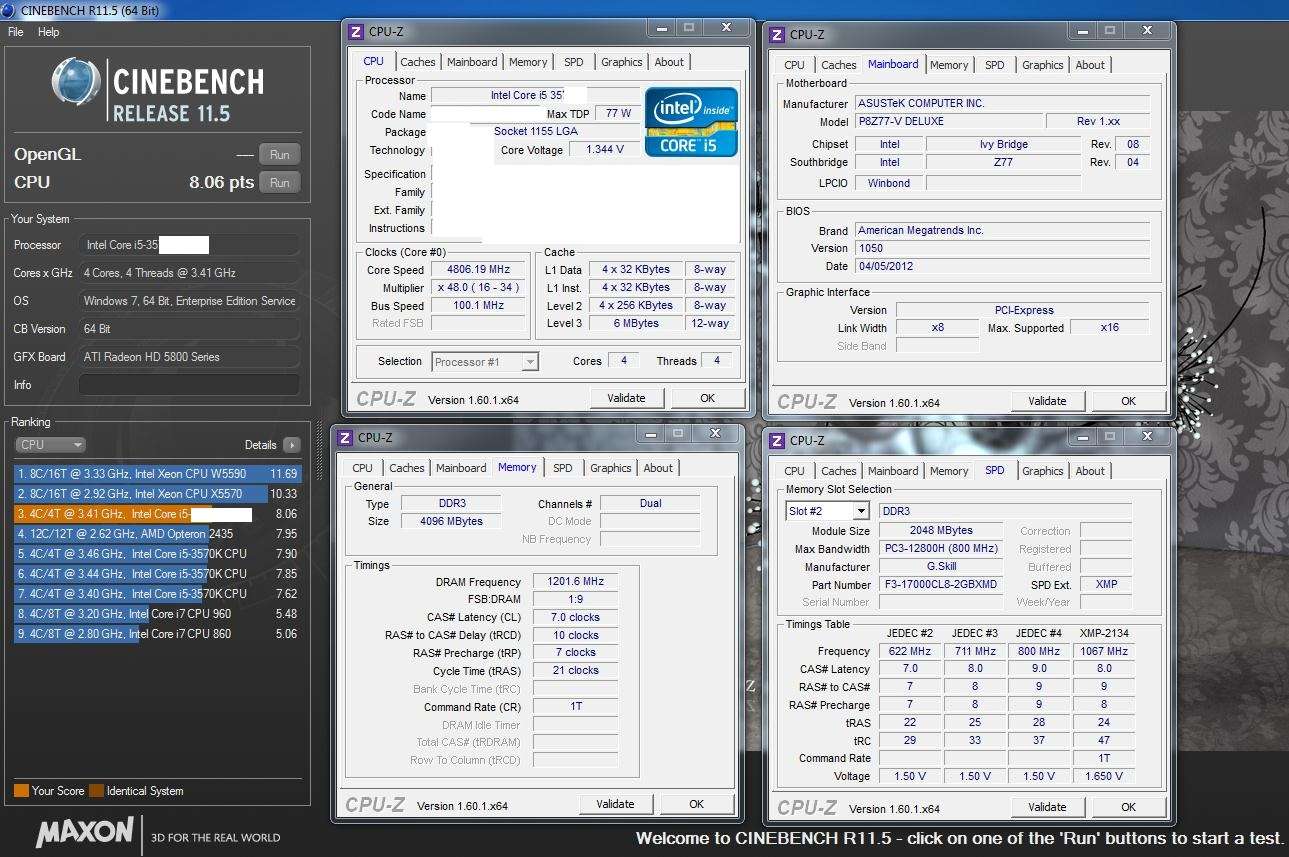Click the Info input field in Your System
The height and width of the screenshot is (857, 1289).
(189, 385)
